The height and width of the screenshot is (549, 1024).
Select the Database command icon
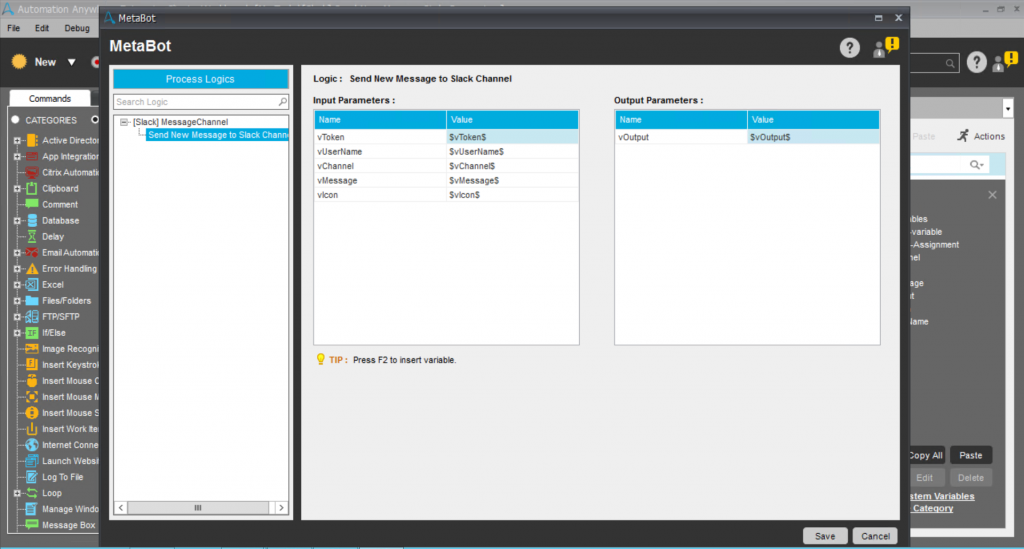(x=31, y=220)
